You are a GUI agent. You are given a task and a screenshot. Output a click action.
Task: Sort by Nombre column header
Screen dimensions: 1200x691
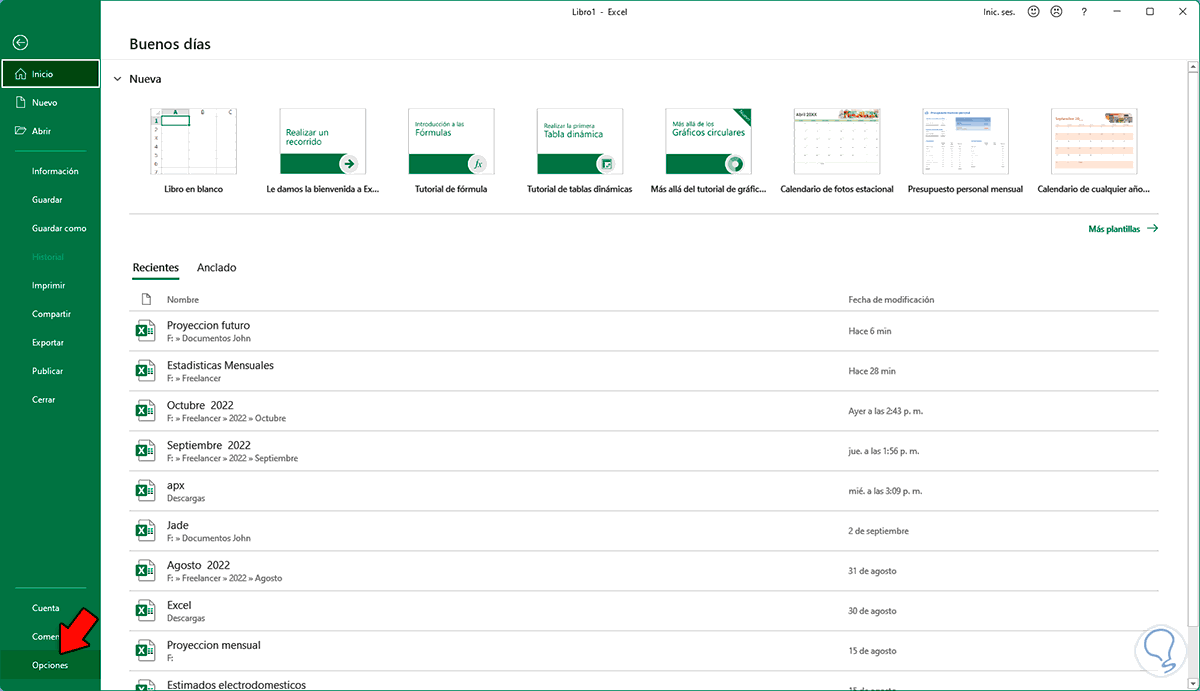coord(183,300)
